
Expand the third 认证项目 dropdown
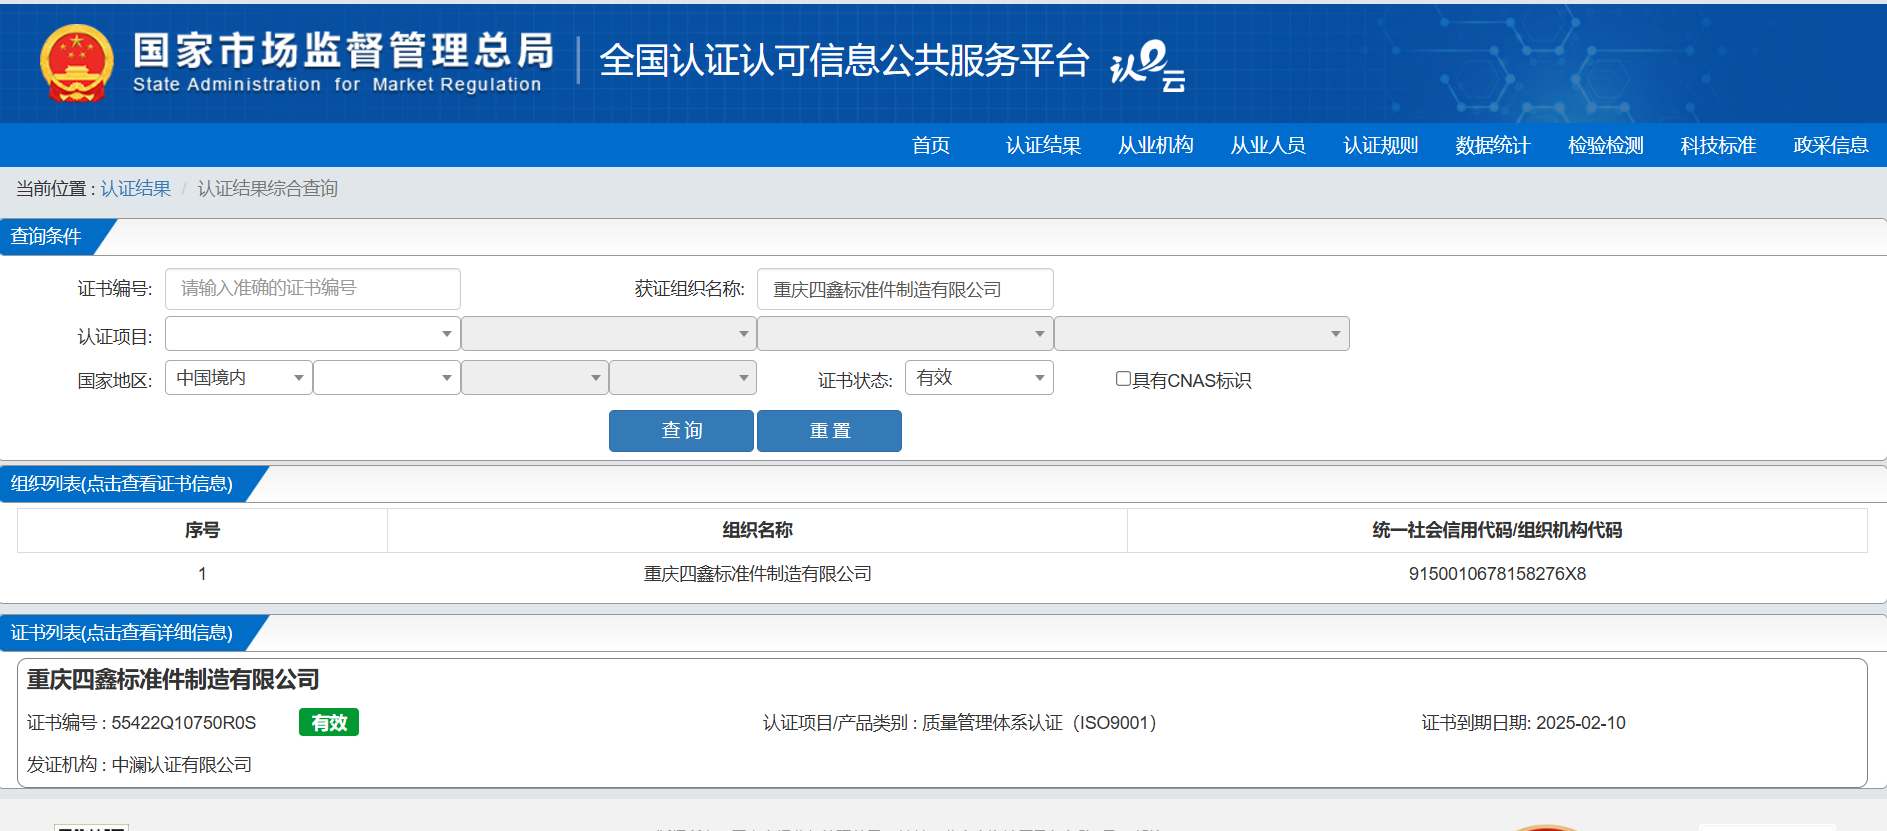pos(905,333)
